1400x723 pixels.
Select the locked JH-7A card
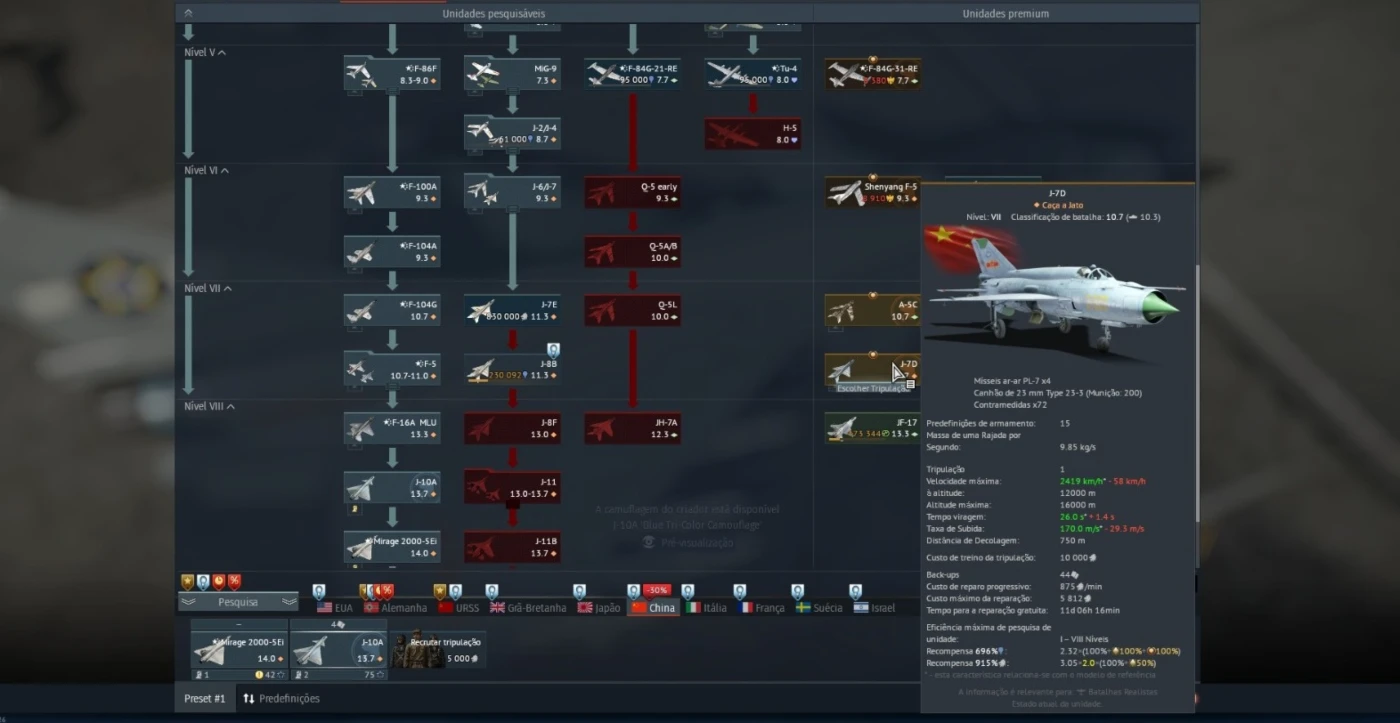point(632,428)
